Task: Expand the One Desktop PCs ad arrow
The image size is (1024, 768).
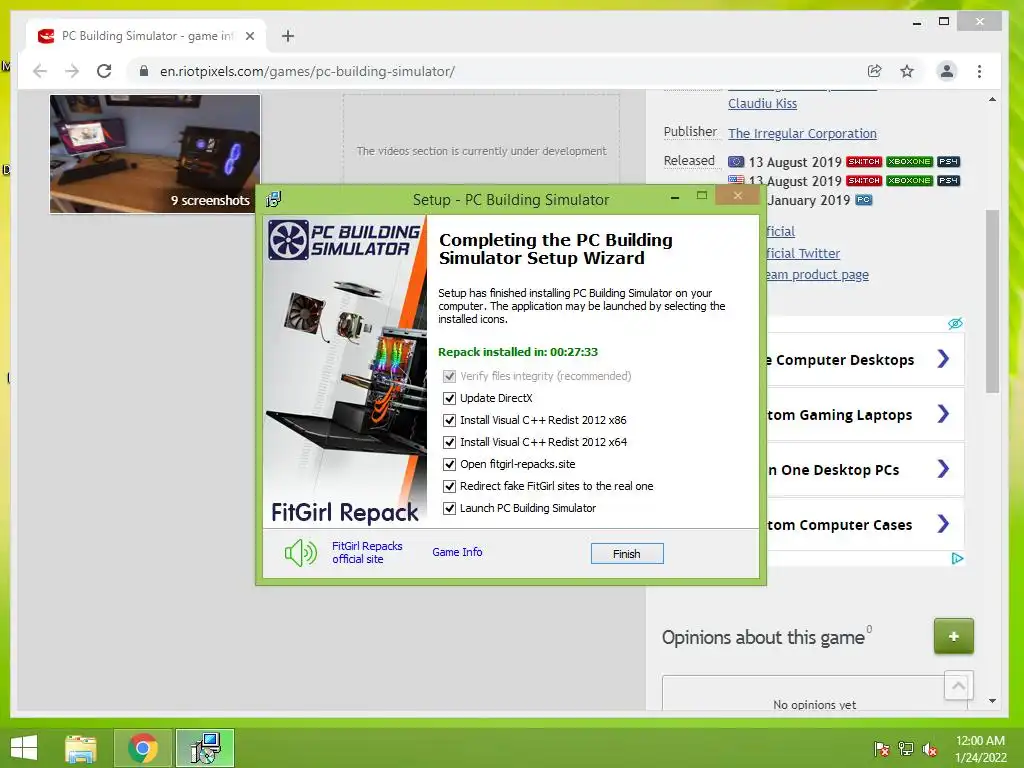Action: pos(943,468)
